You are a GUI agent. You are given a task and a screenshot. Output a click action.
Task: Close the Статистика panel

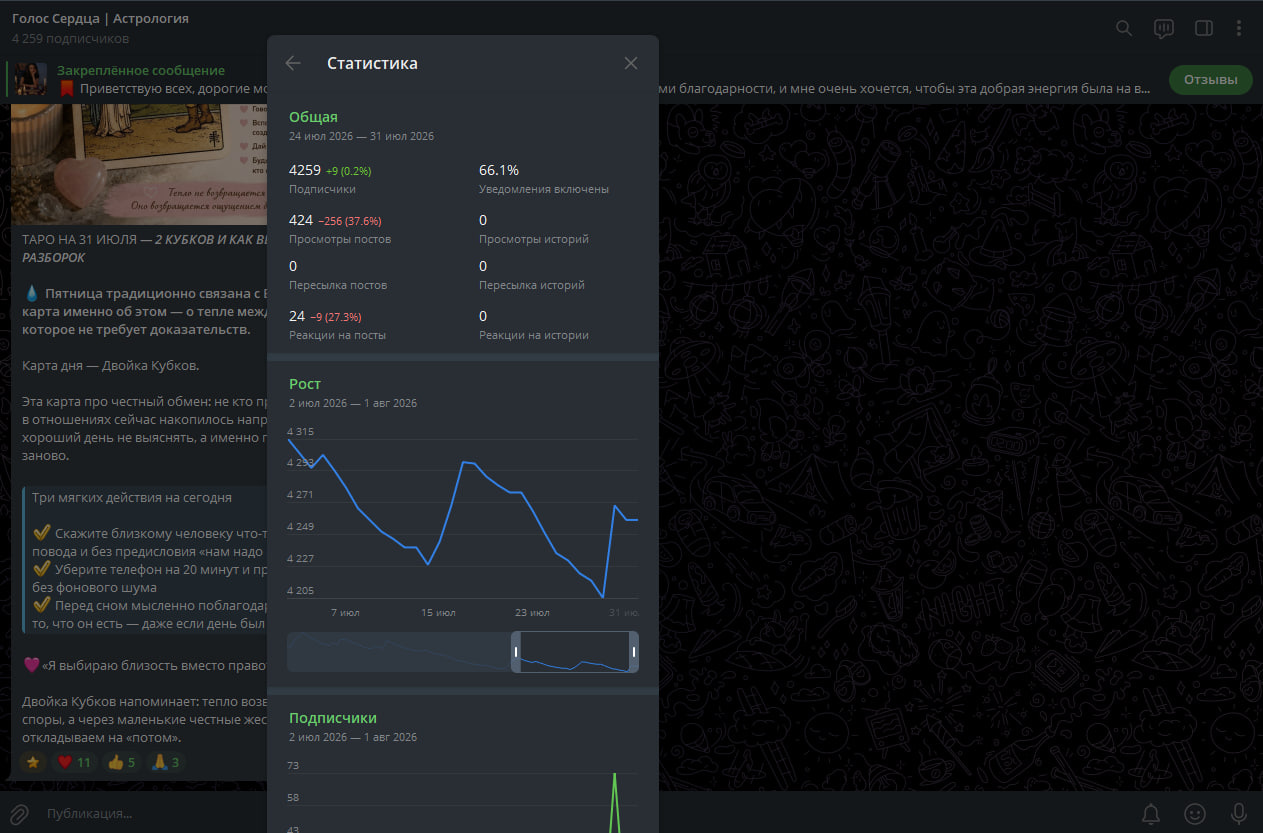[x=631, y=63]
